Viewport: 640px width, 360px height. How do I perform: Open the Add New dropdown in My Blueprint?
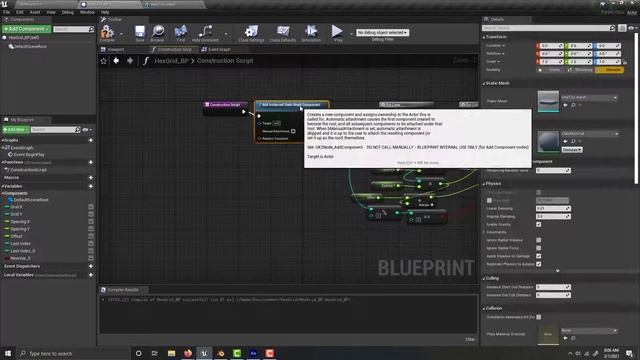pyautogui.click(x=16, y=129)
